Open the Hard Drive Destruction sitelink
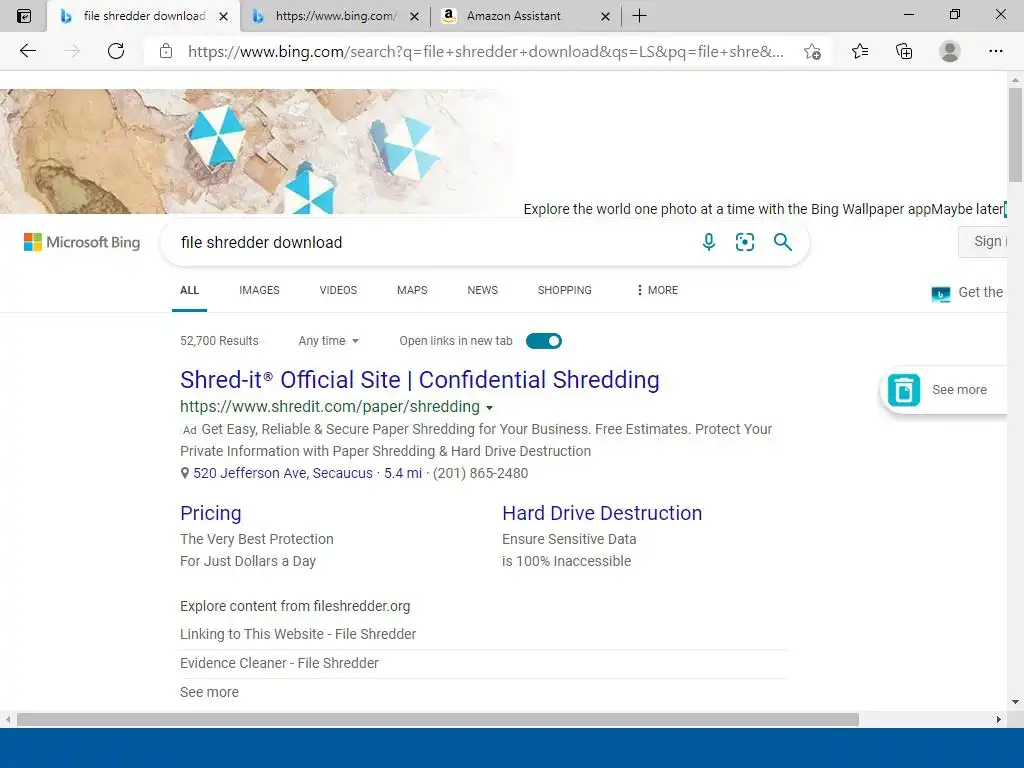Image resolution: width=1024 pixels, height=768 pixels. coord(602,513)
